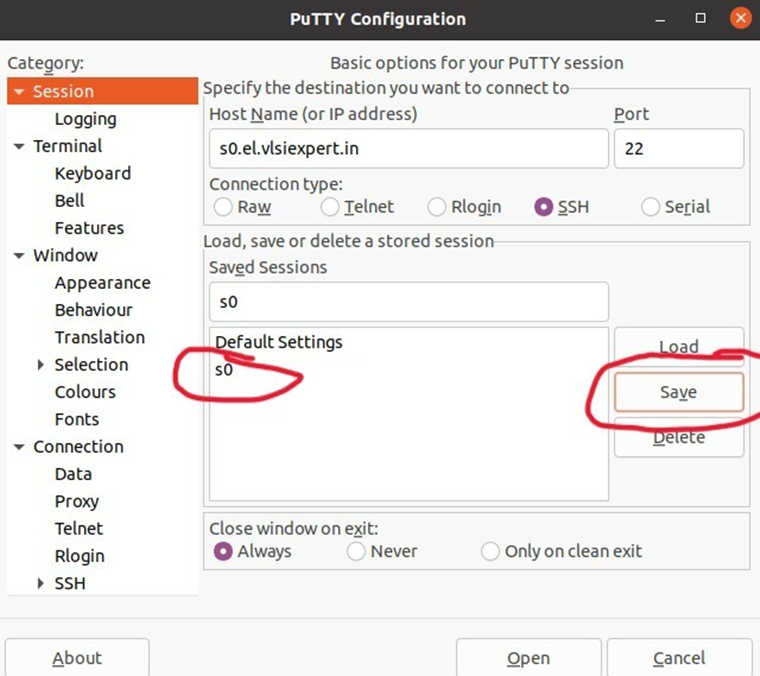This screenshot has width=760, height=676.
Task: Open the SSH connection now
Action: tap(528, 658)
